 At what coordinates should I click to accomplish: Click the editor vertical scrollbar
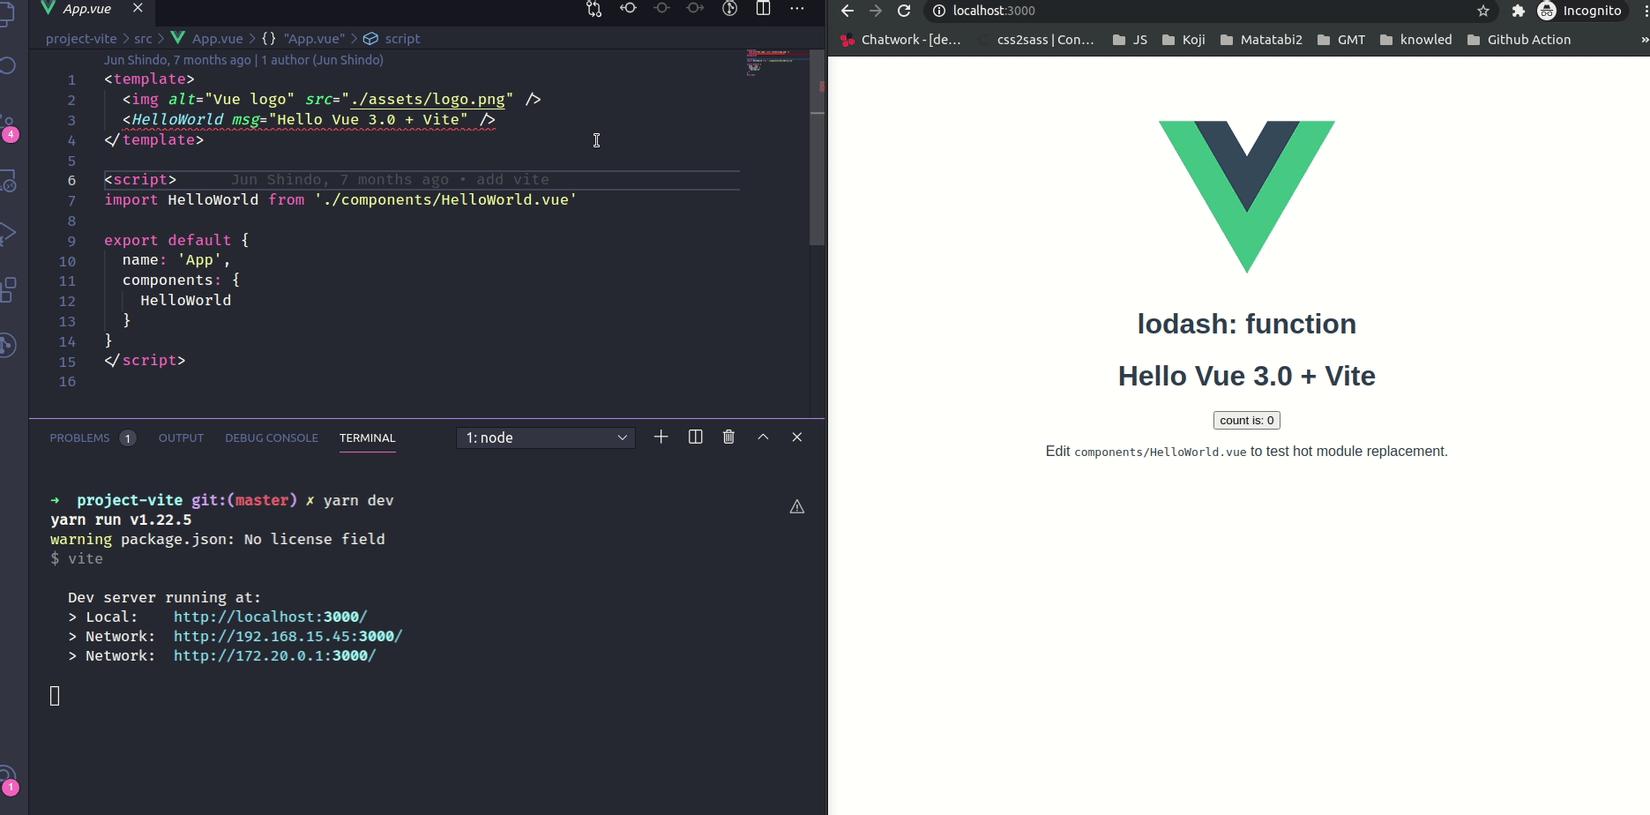[817, 150]
